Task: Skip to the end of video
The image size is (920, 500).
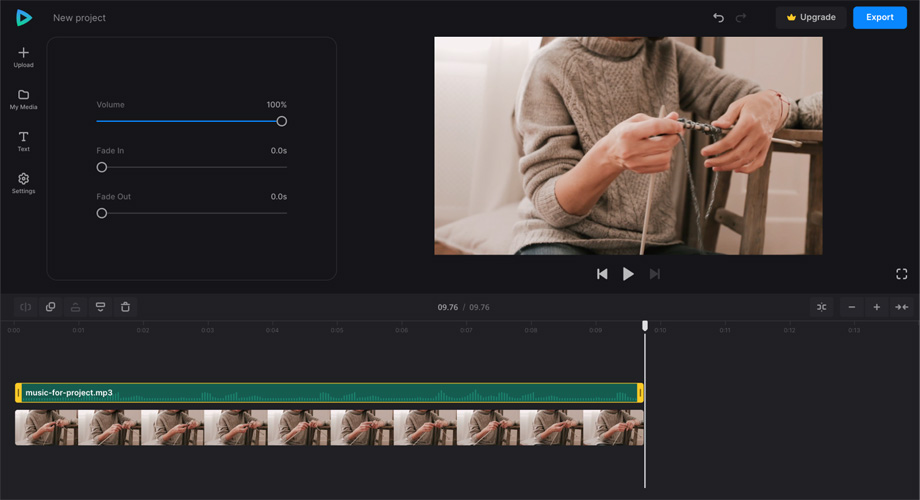Action: [655, 274]
